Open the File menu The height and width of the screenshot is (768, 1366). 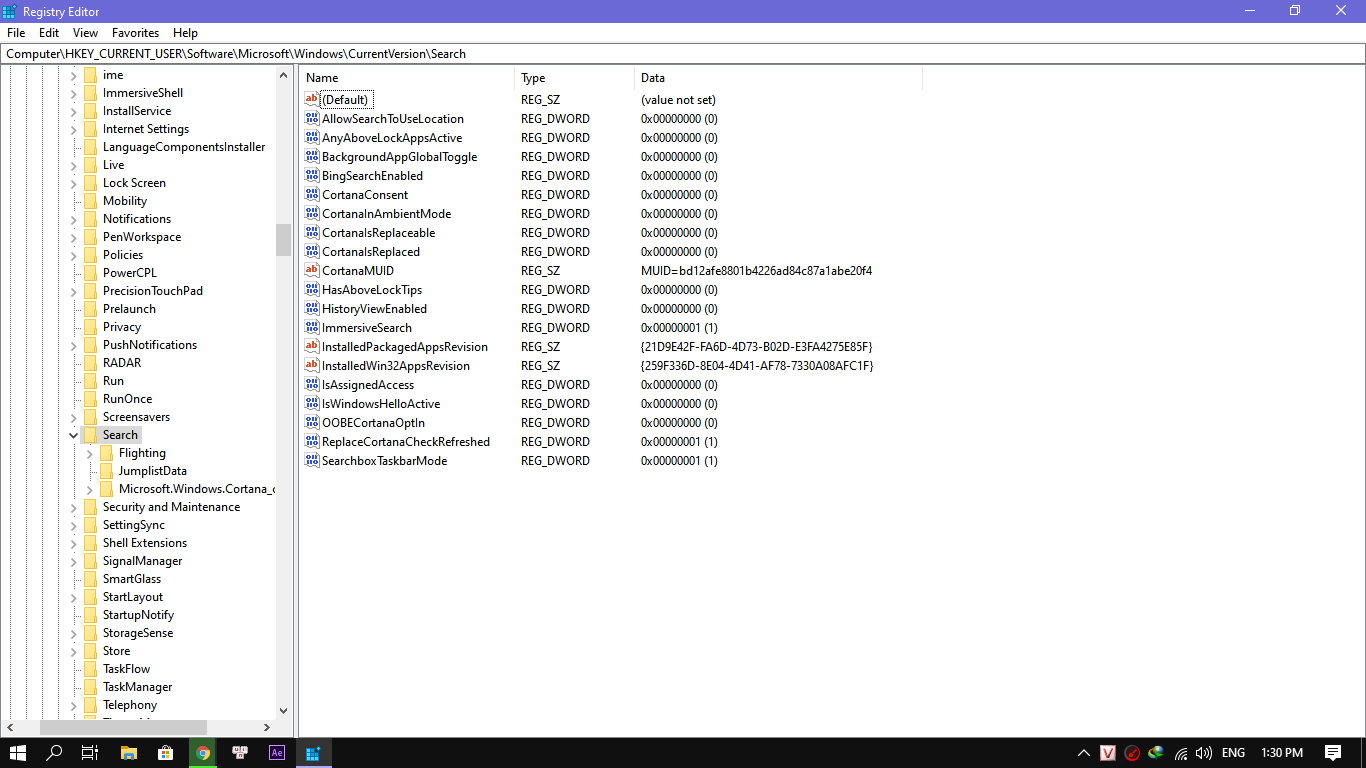point(16,33)
